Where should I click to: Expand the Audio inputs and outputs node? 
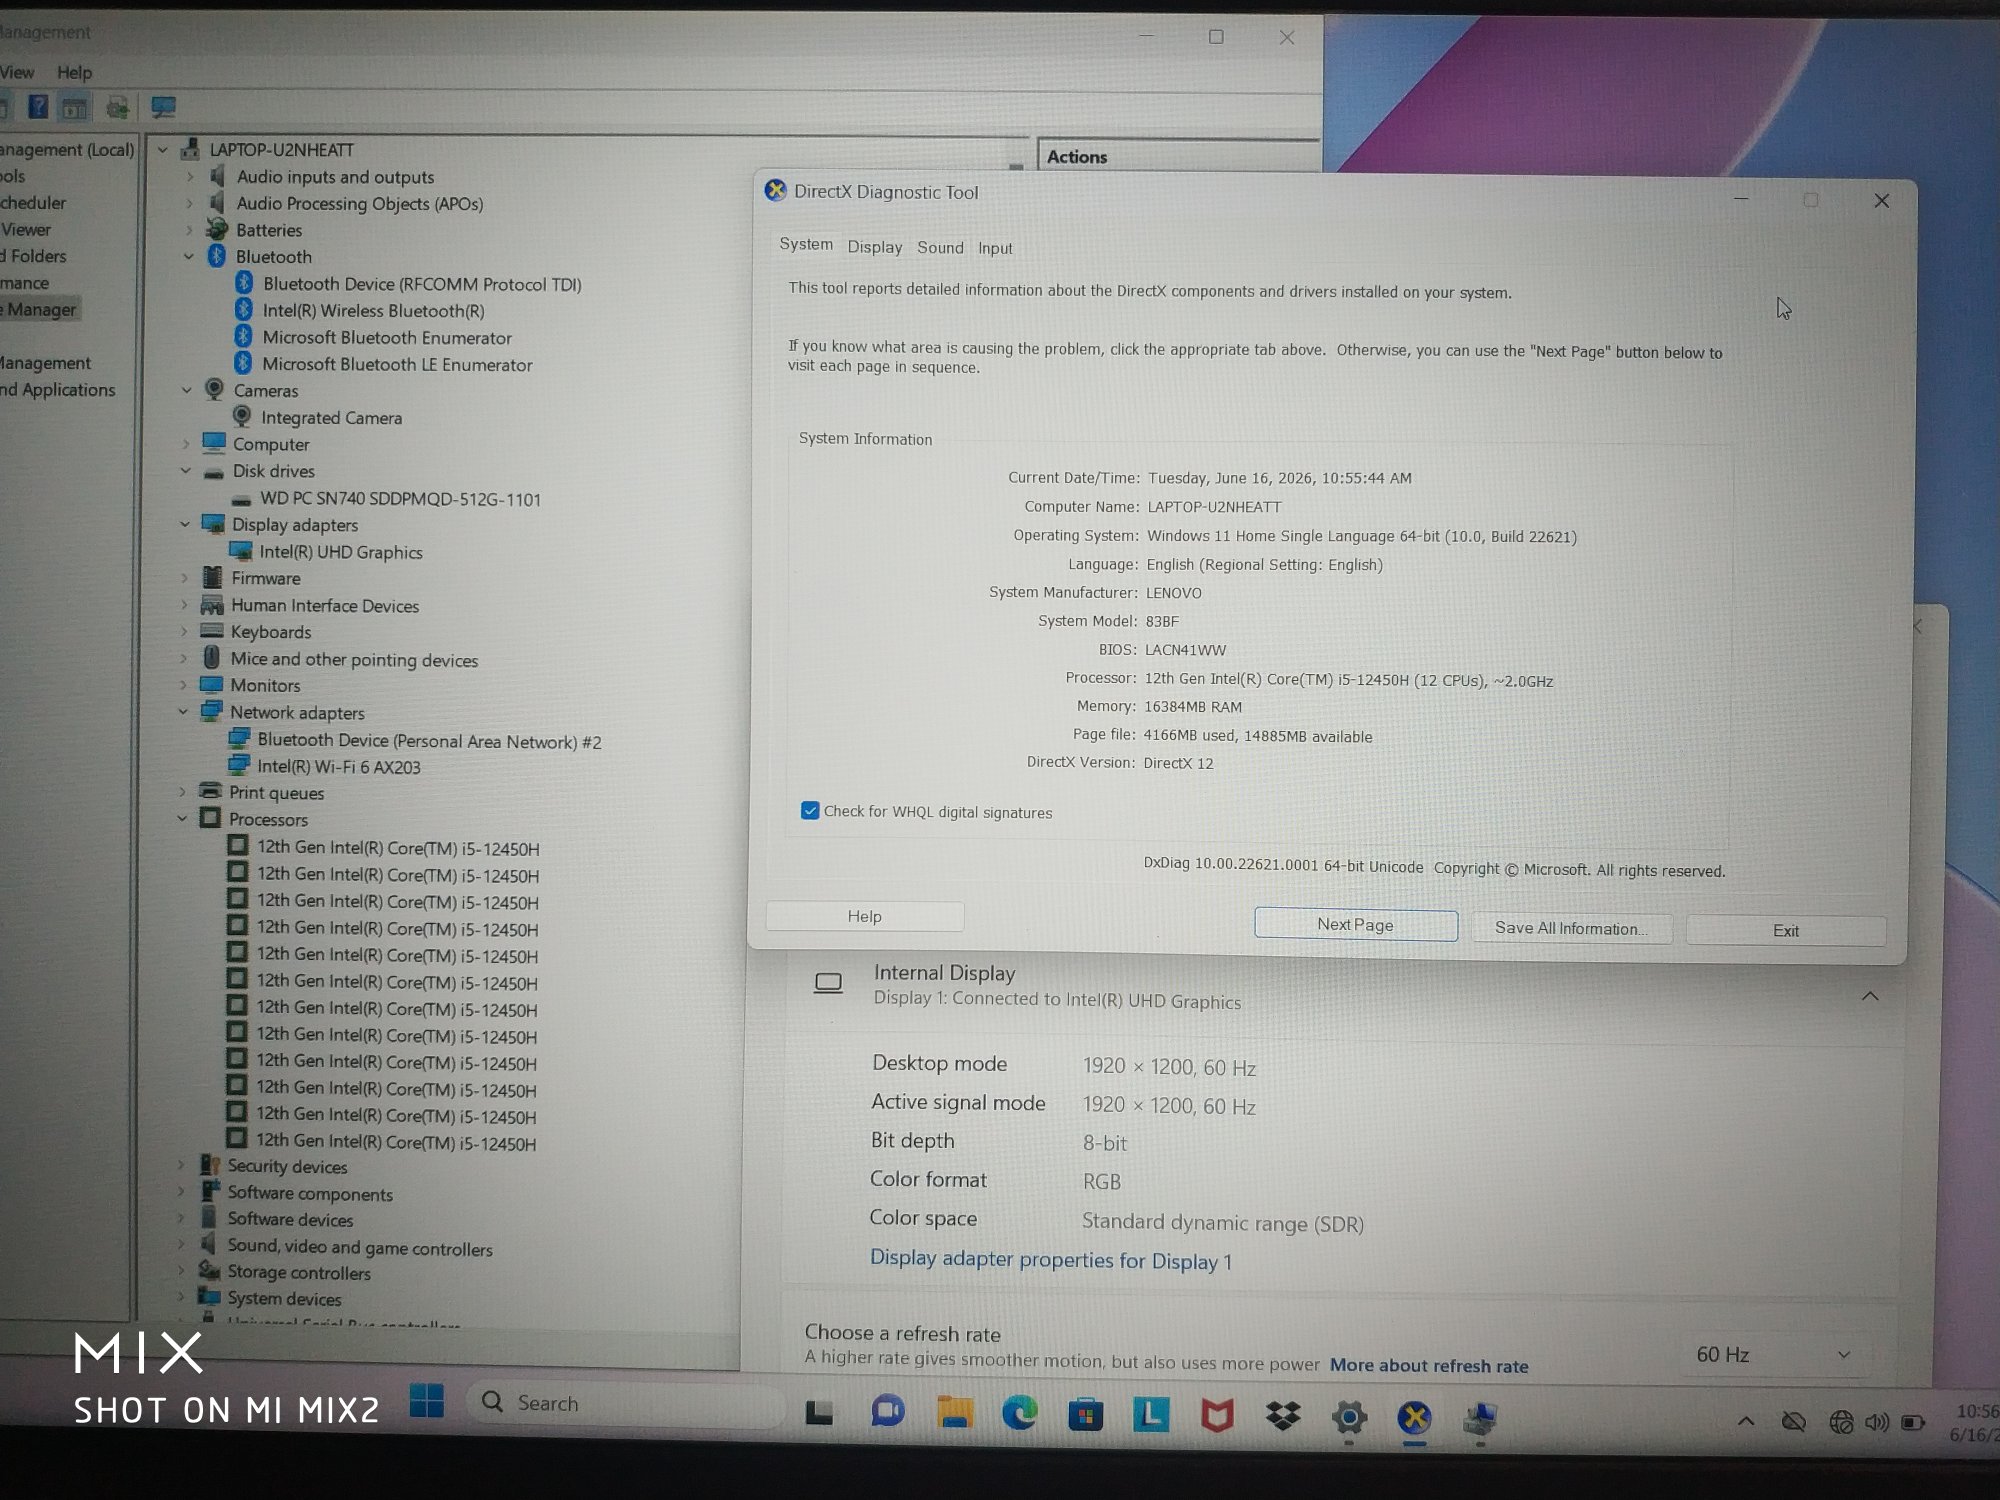point(190,177)
